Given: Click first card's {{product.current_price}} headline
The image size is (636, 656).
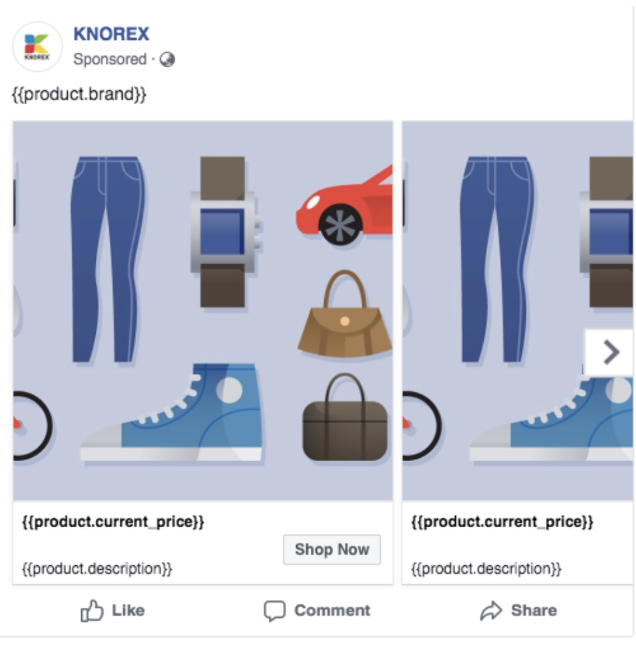Looking at the screenshot, I should click(x=113, y=522).
